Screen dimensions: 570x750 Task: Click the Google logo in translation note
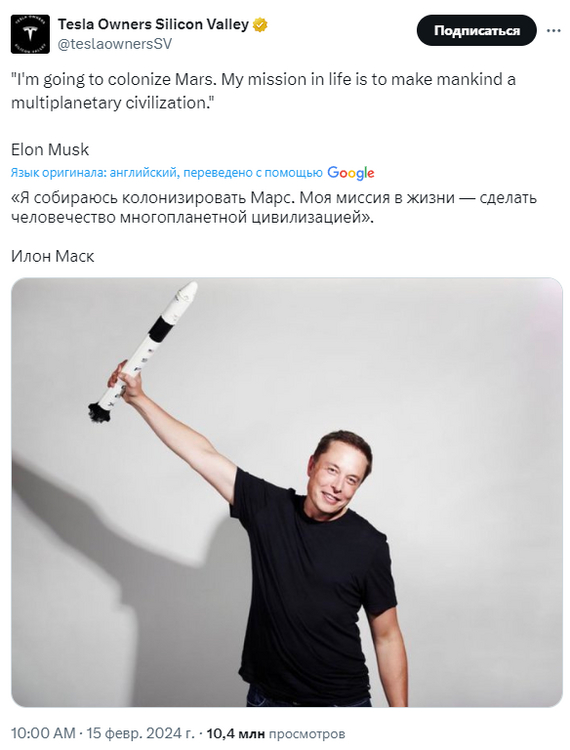coord(351,173)
